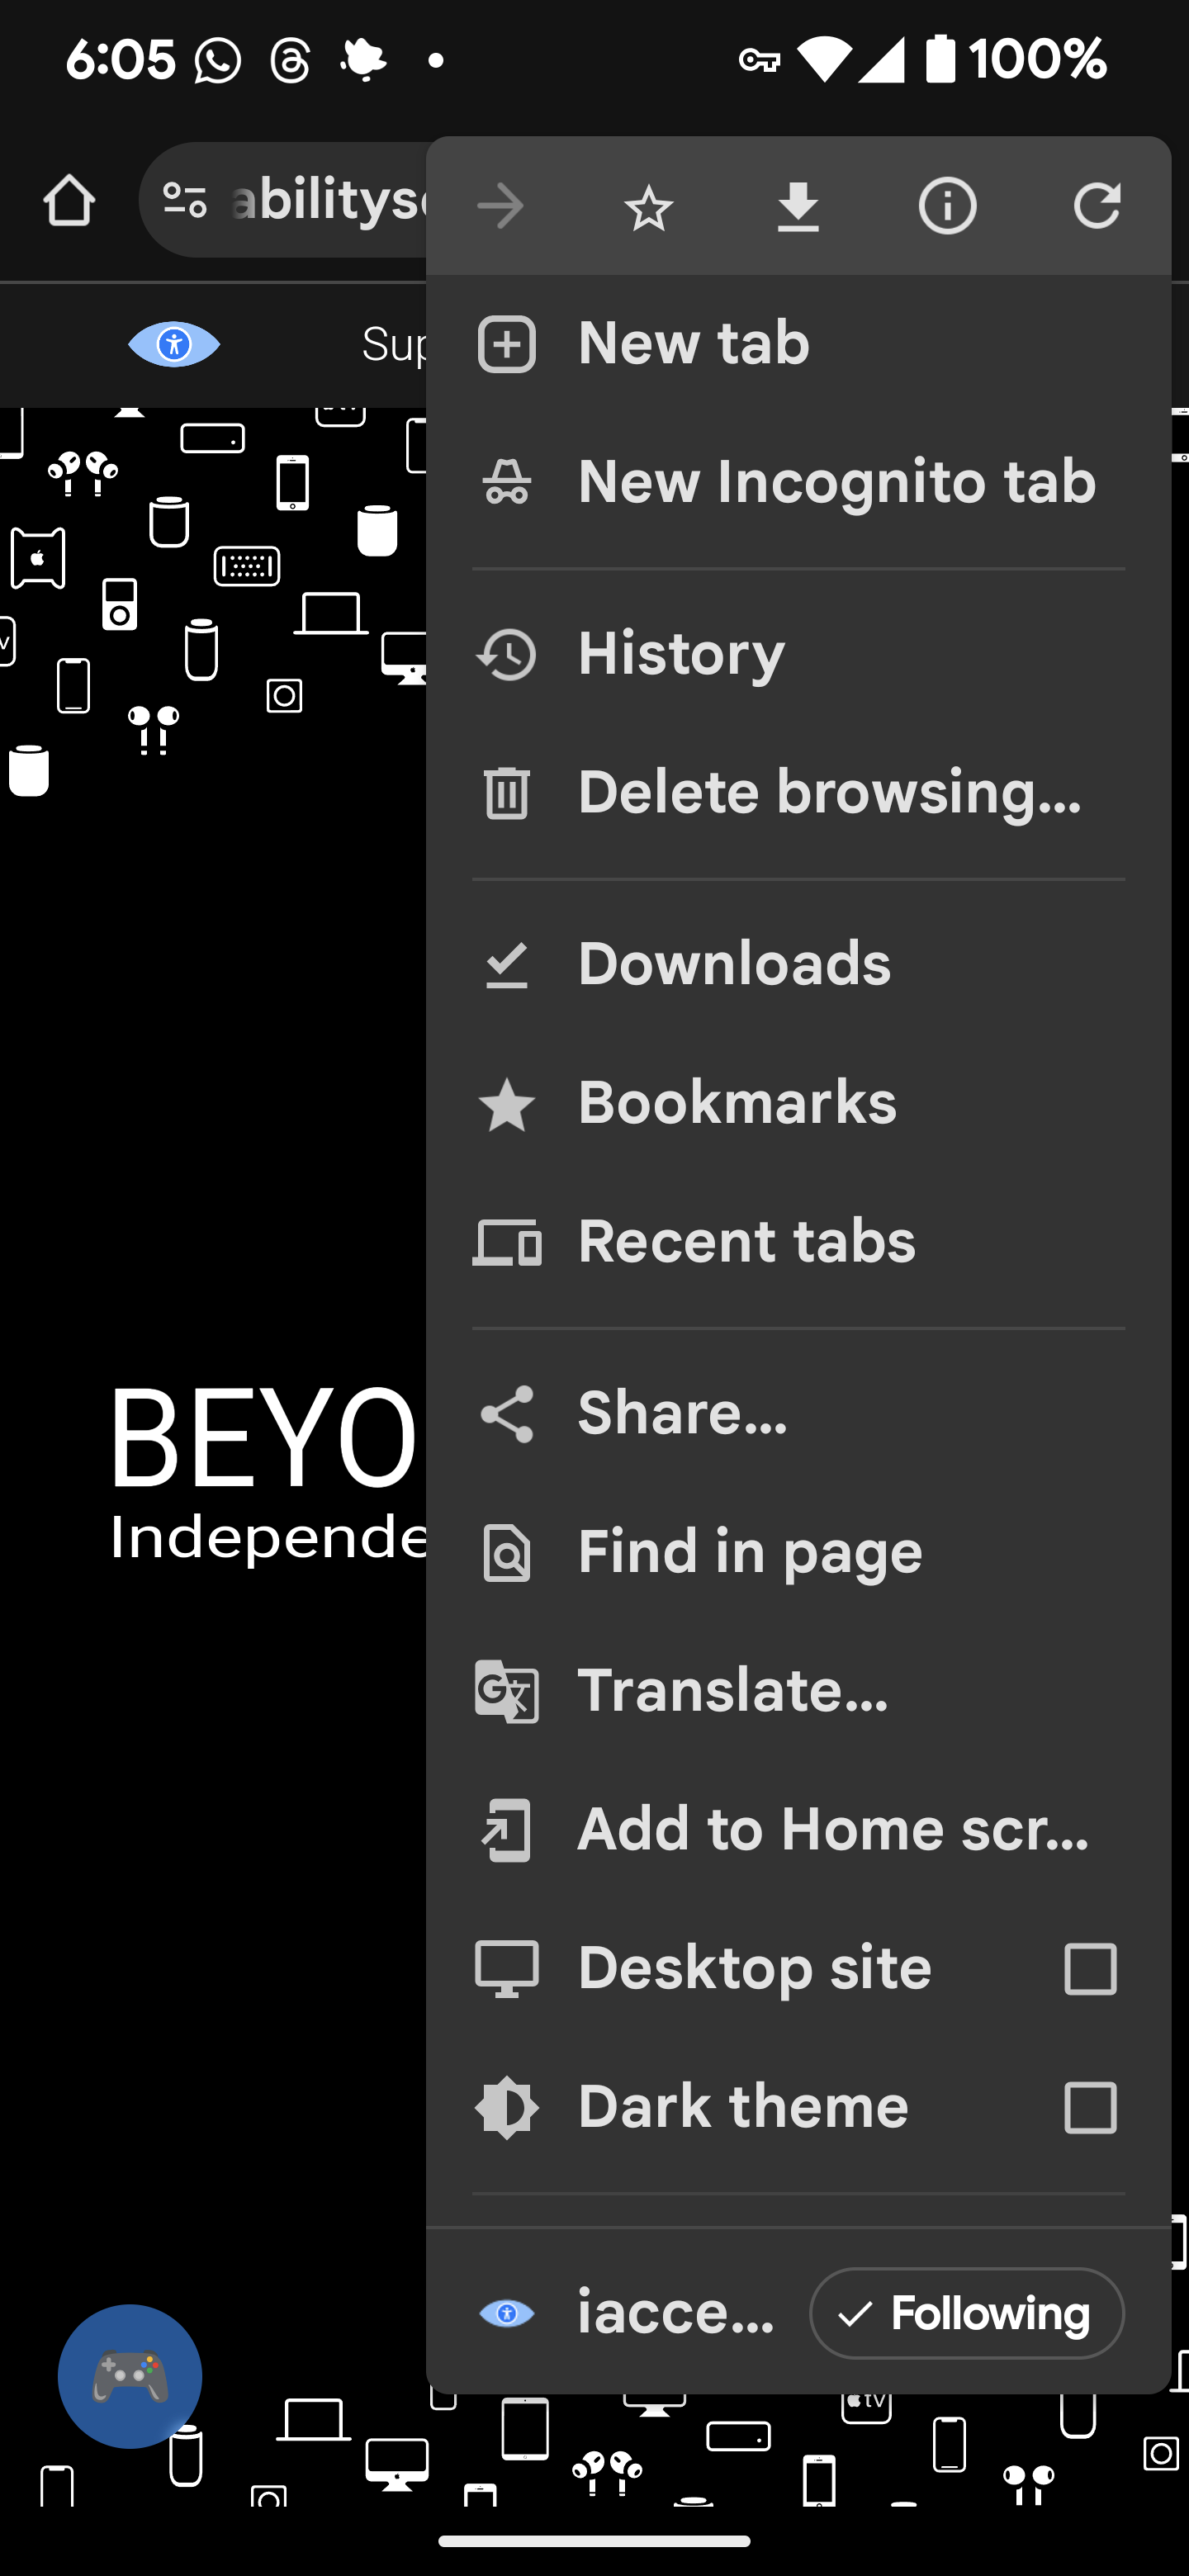Toggle the Following button
The width and height of the screenshot is (1189, 2576).
click(966, 2314)
